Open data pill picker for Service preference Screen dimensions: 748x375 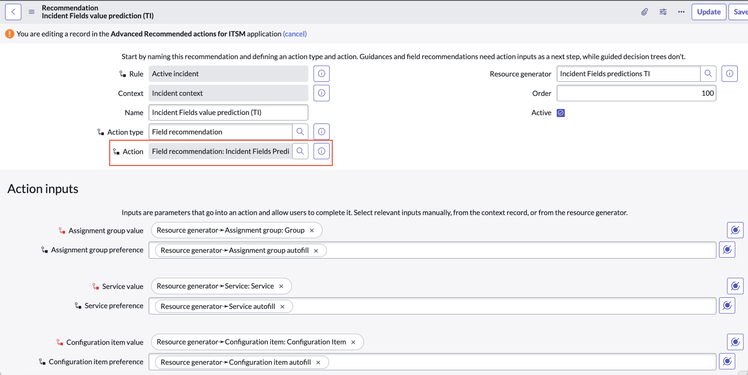tap(727, 305)
